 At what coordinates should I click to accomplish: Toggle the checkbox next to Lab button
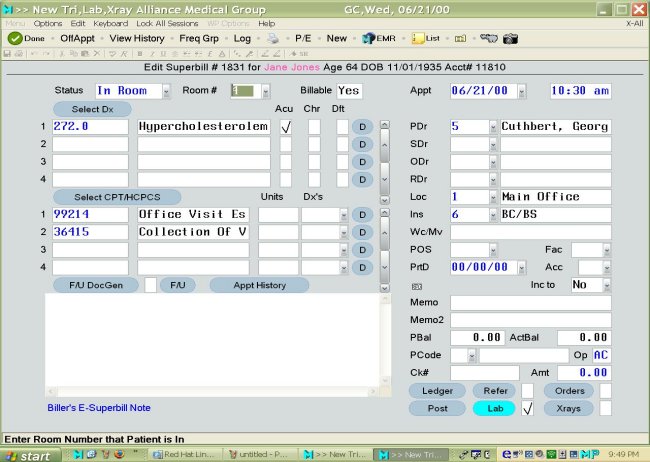click(x=528, y=409)
